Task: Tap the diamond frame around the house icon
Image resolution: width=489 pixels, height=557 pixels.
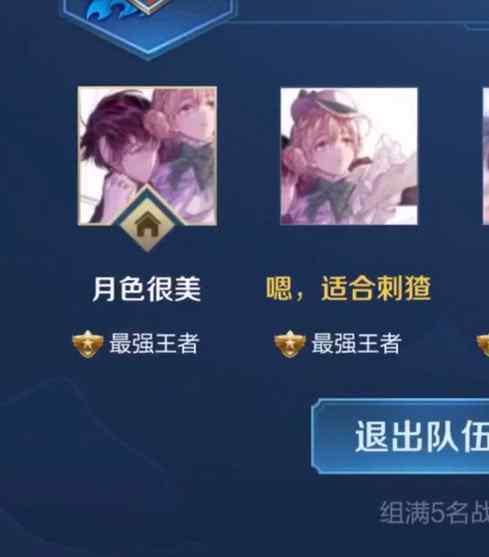Action: point(147,218)
